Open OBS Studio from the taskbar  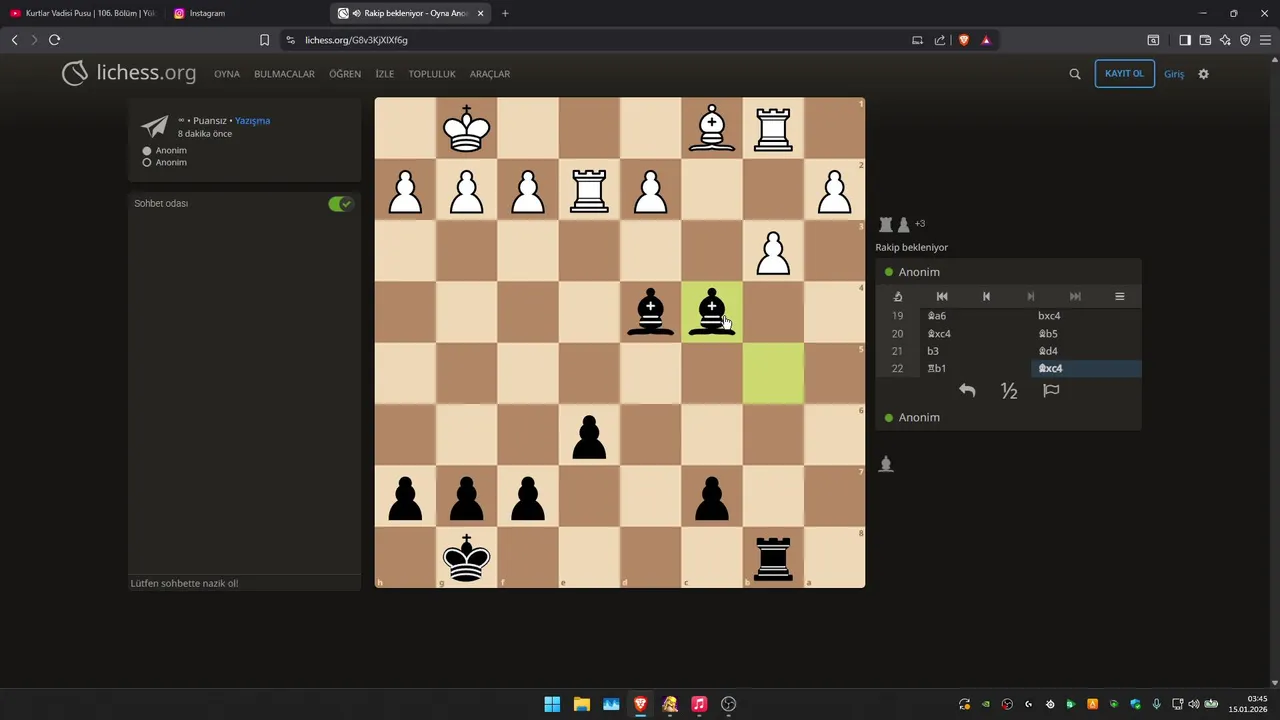[x=728, y=704]
